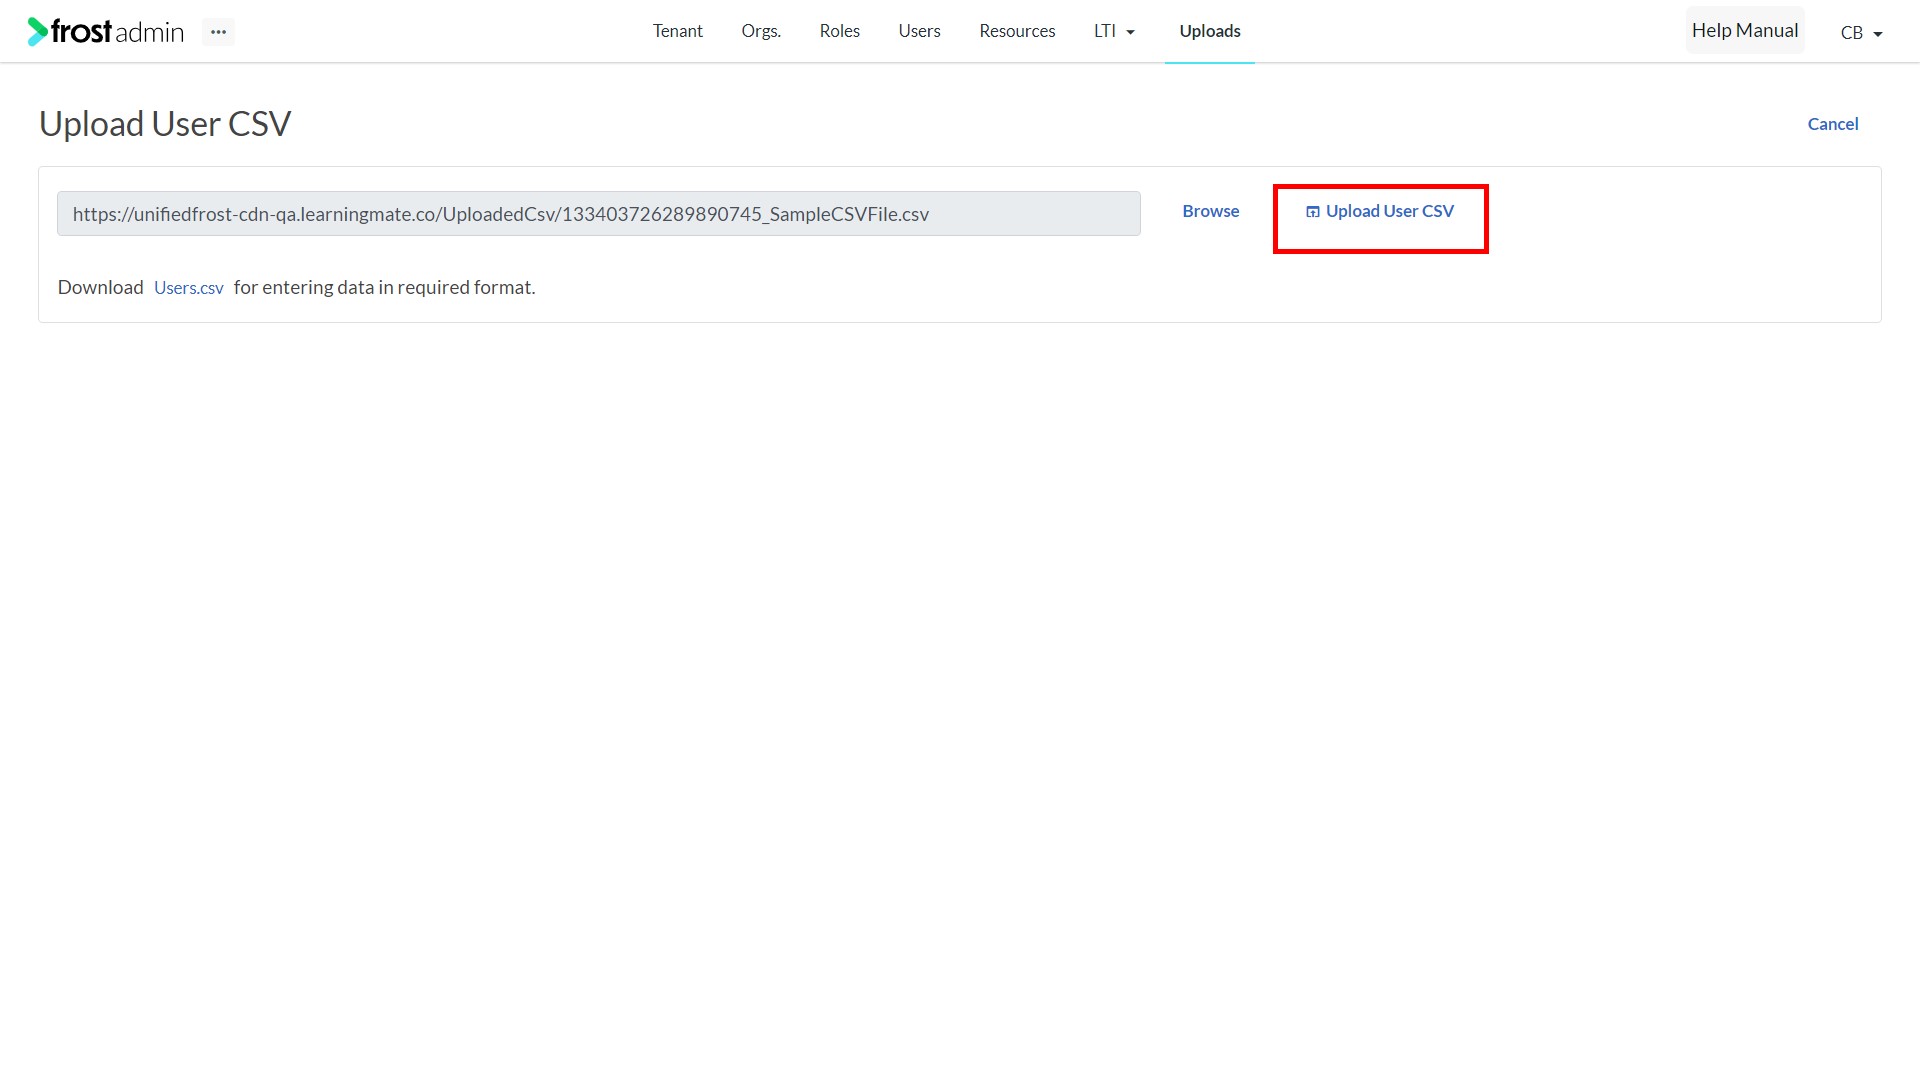Open the Help Manual
The width and height of the screenshot is (1920, 1080).
point(1745,31)
